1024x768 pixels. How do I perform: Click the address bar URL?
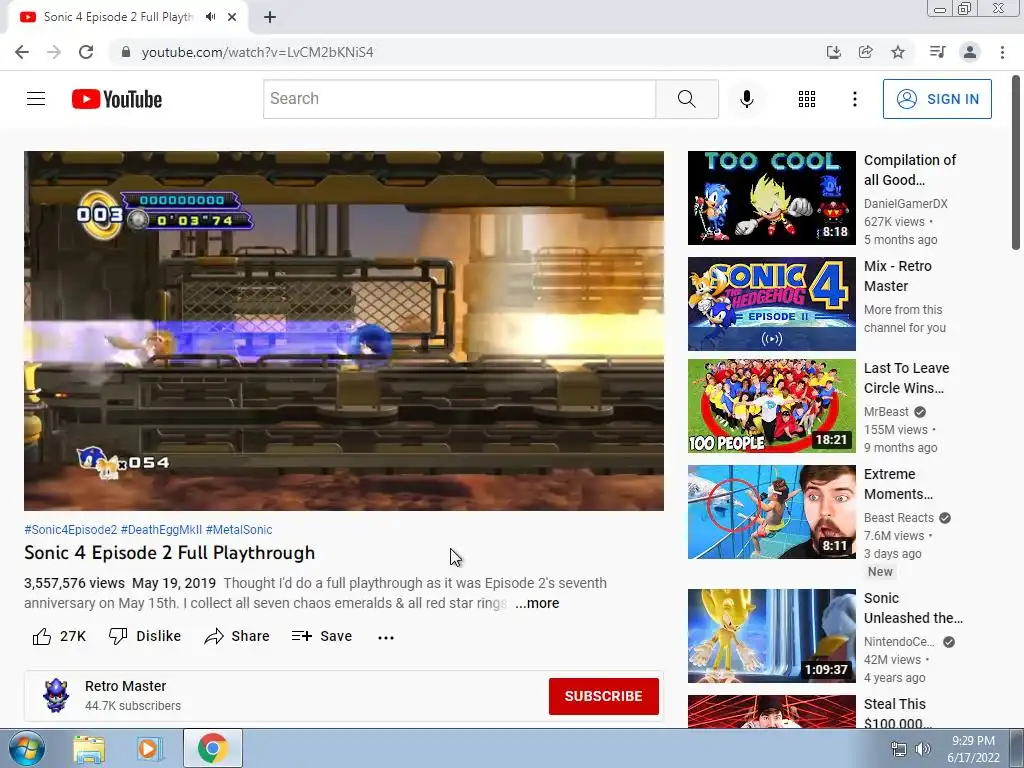coord(257,52)
